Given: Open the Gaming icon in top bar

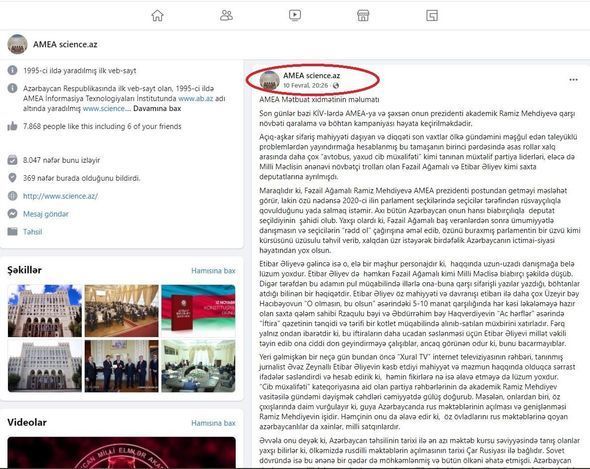Looking at the screenshot, I should pyautogui.click(x=432, y=15).
